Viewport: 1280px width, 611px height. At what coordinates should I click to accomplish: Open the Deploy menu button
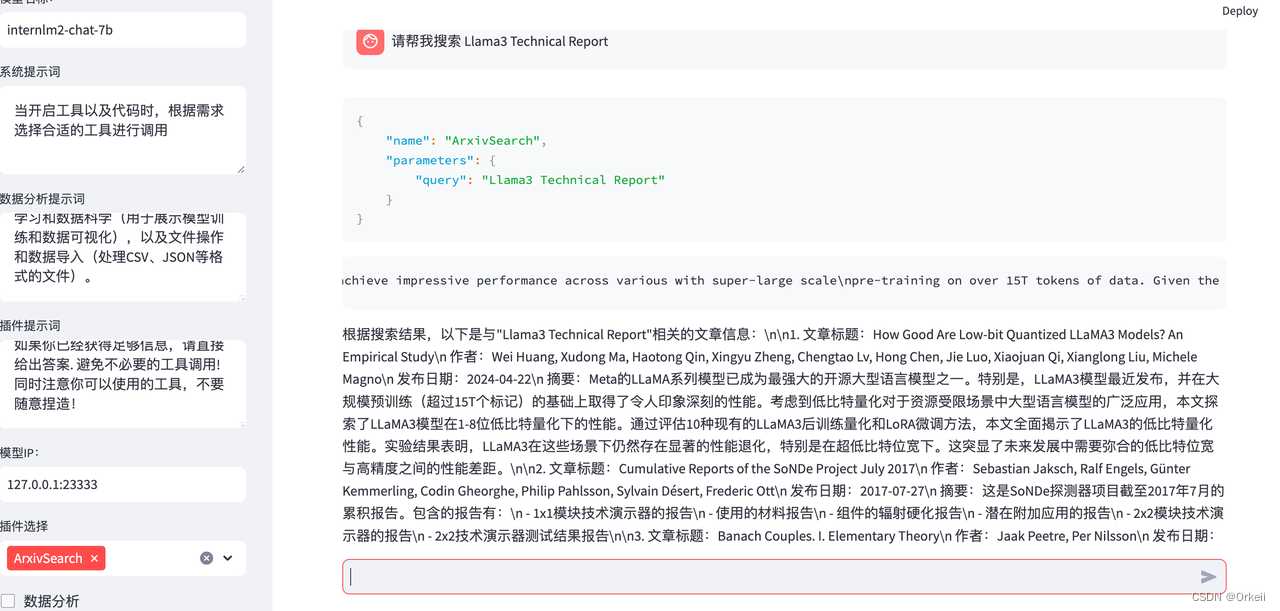tap(1240, 11)
